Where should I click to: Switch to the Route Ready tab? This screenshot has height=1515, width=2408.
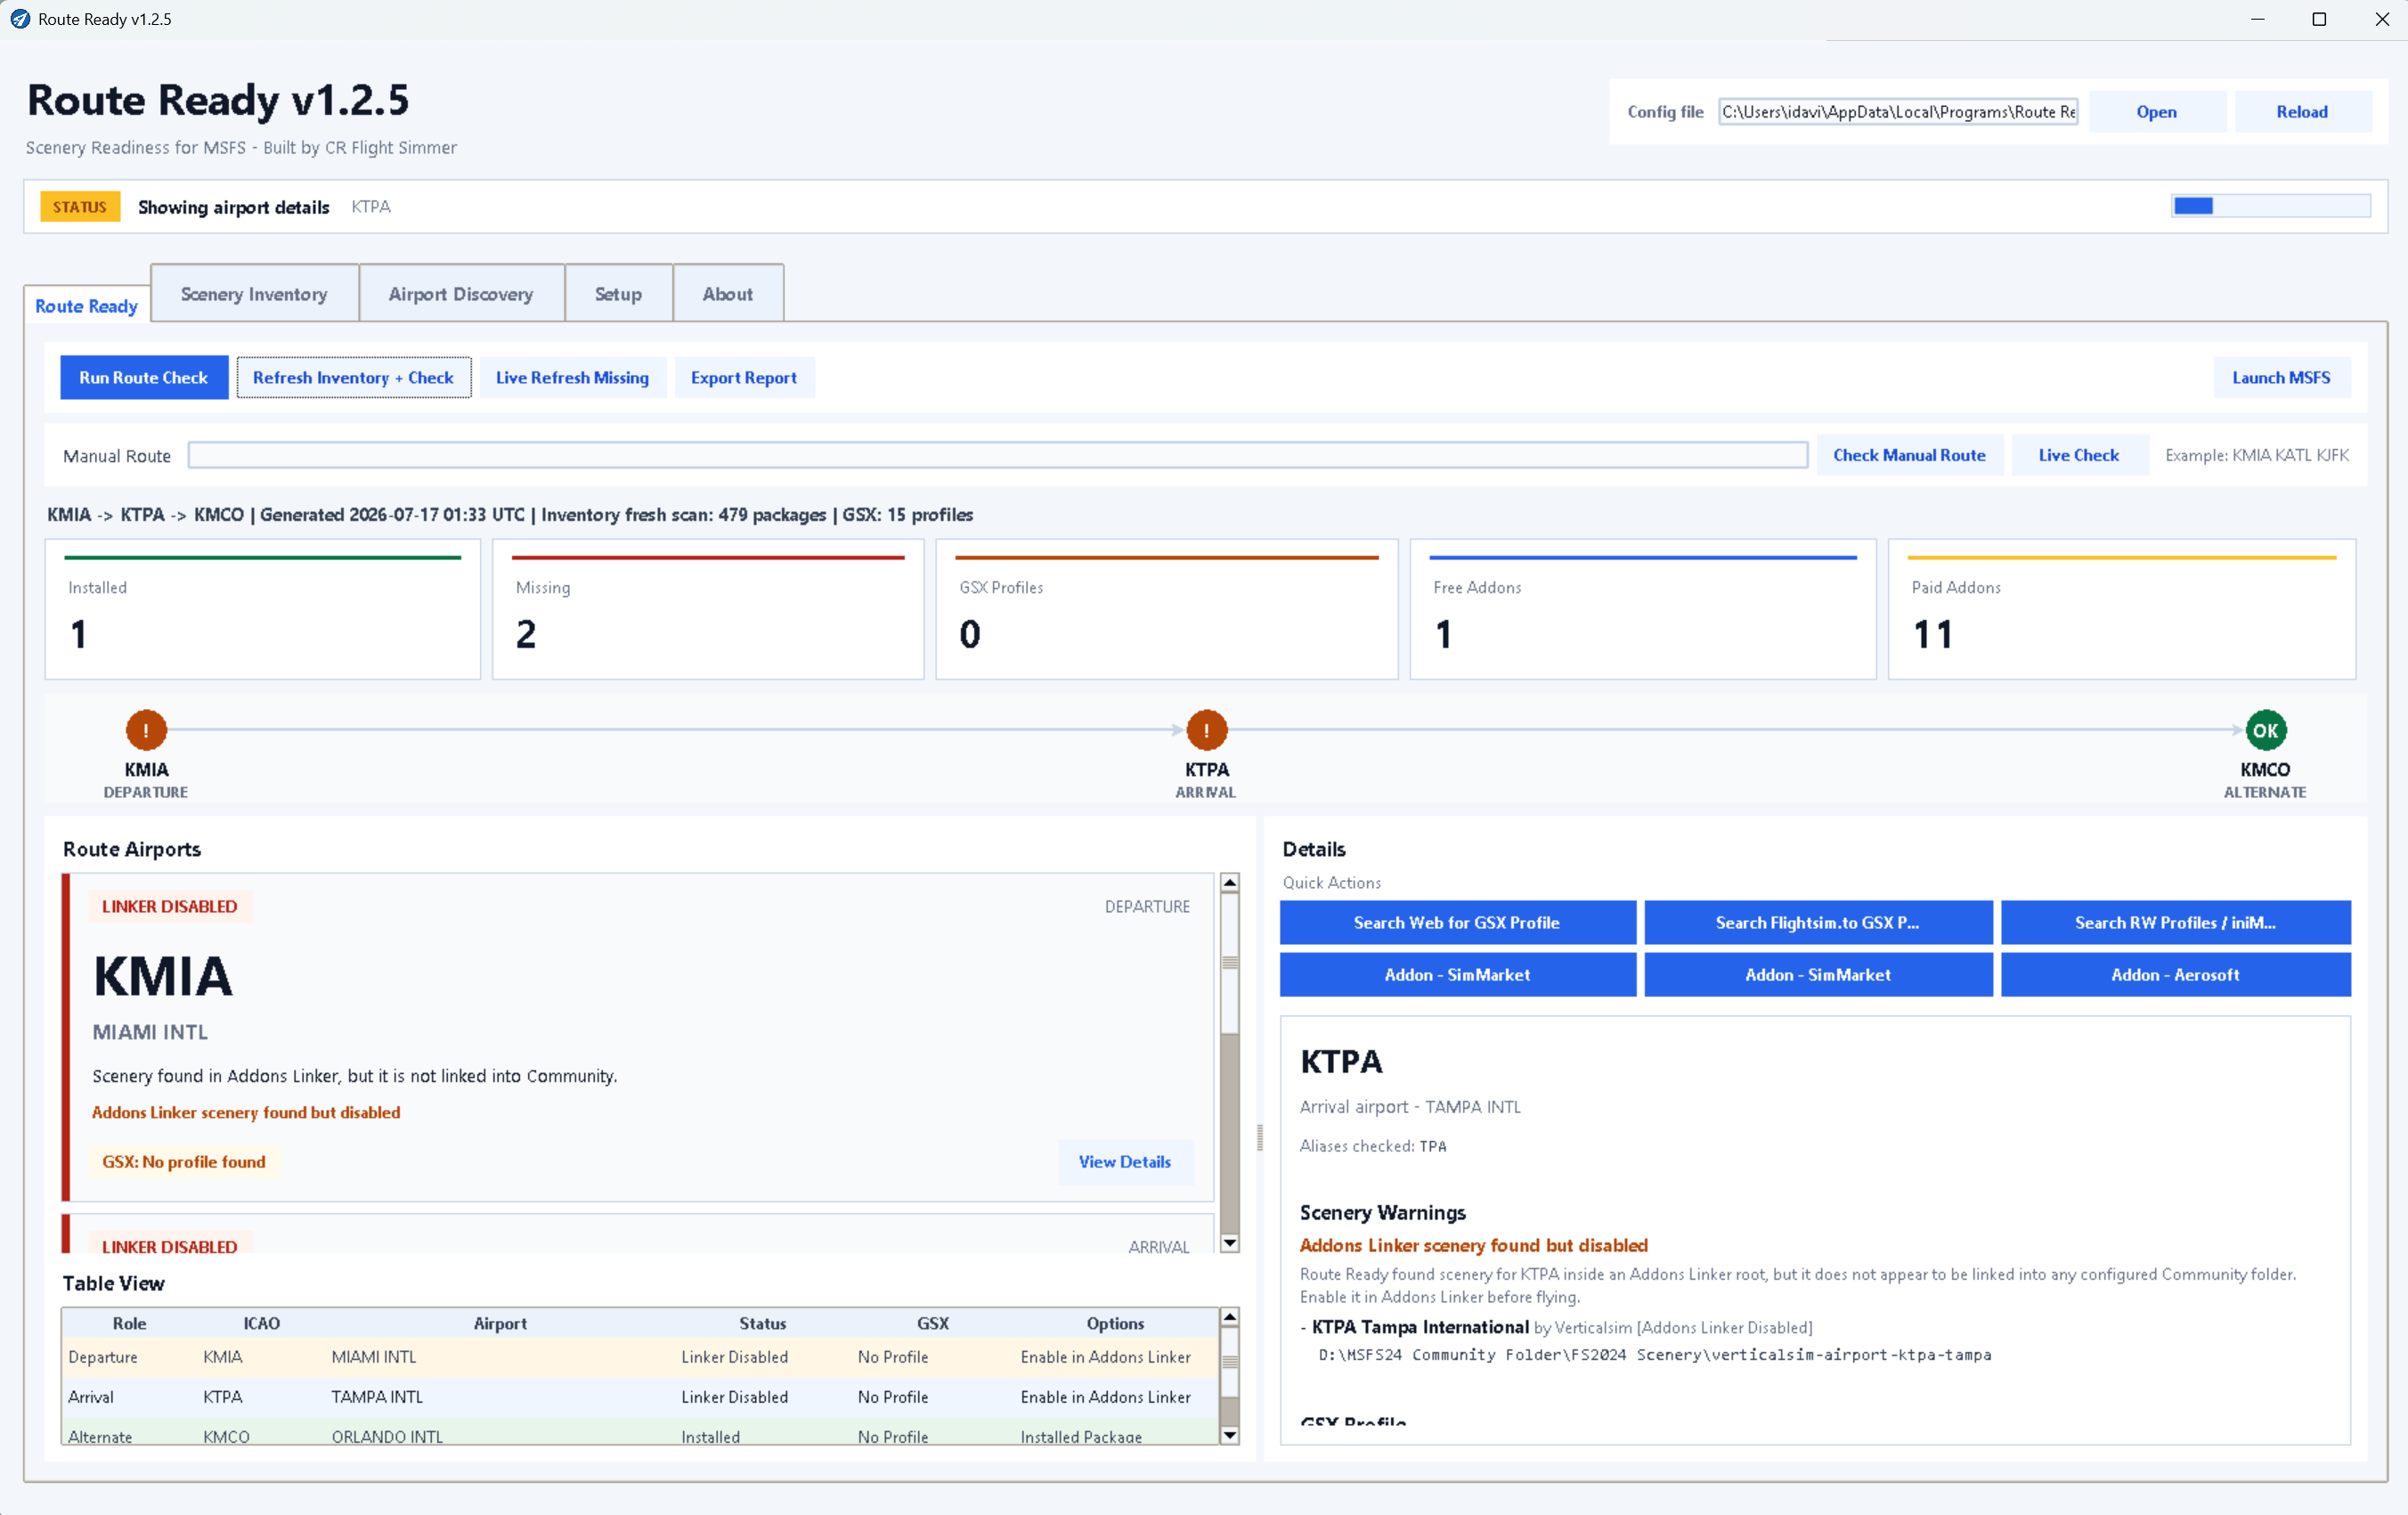tap(86, 305)
